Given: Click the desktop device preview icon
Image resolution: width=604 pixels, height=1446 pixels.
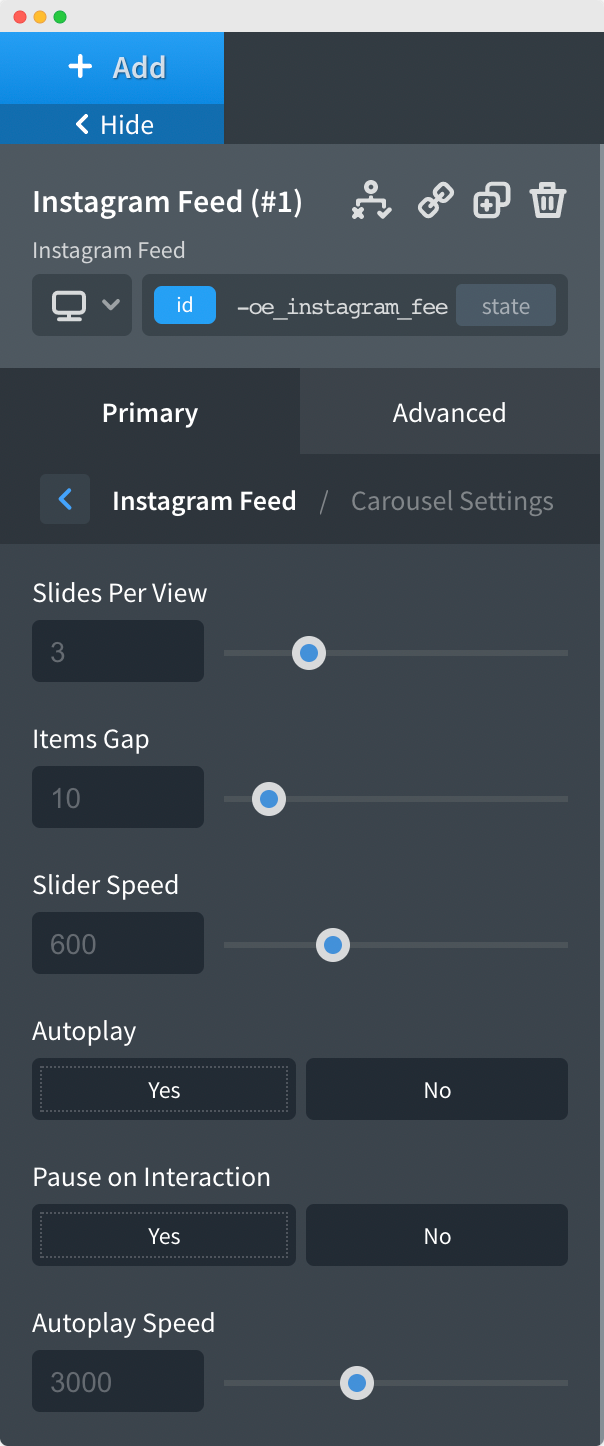Looking at the screenshot, I should click(x=70, y=305).
